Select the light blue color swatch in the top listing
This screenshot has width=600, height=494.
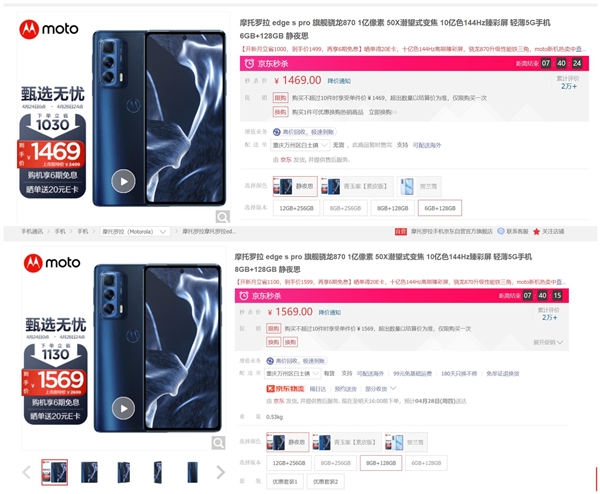[x=419, y=186]
